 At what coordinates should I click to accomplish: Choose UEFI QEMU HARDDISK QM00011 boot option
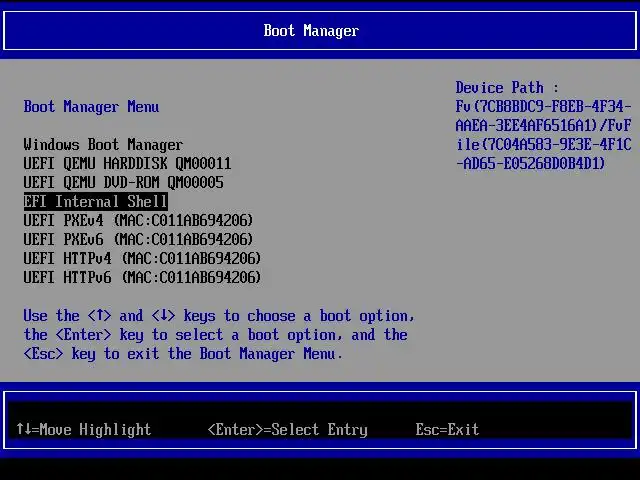click(127, 164)
